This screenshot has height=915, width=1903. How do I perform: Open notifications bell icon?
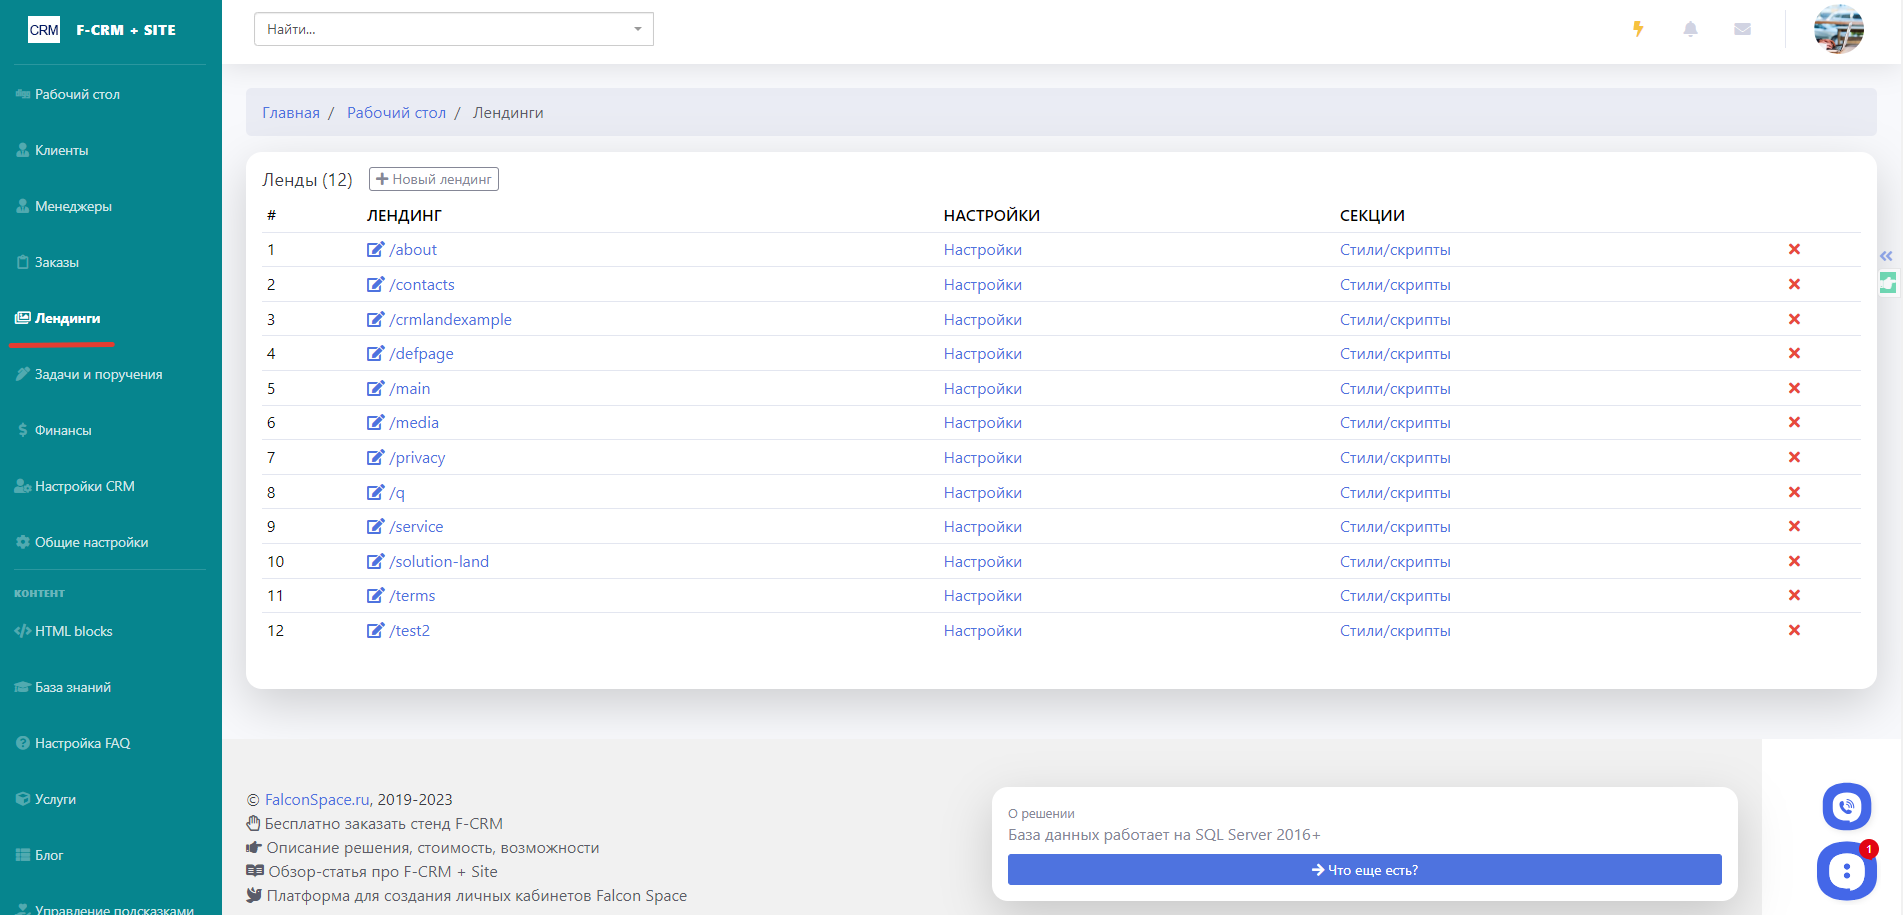point(1690,29)
